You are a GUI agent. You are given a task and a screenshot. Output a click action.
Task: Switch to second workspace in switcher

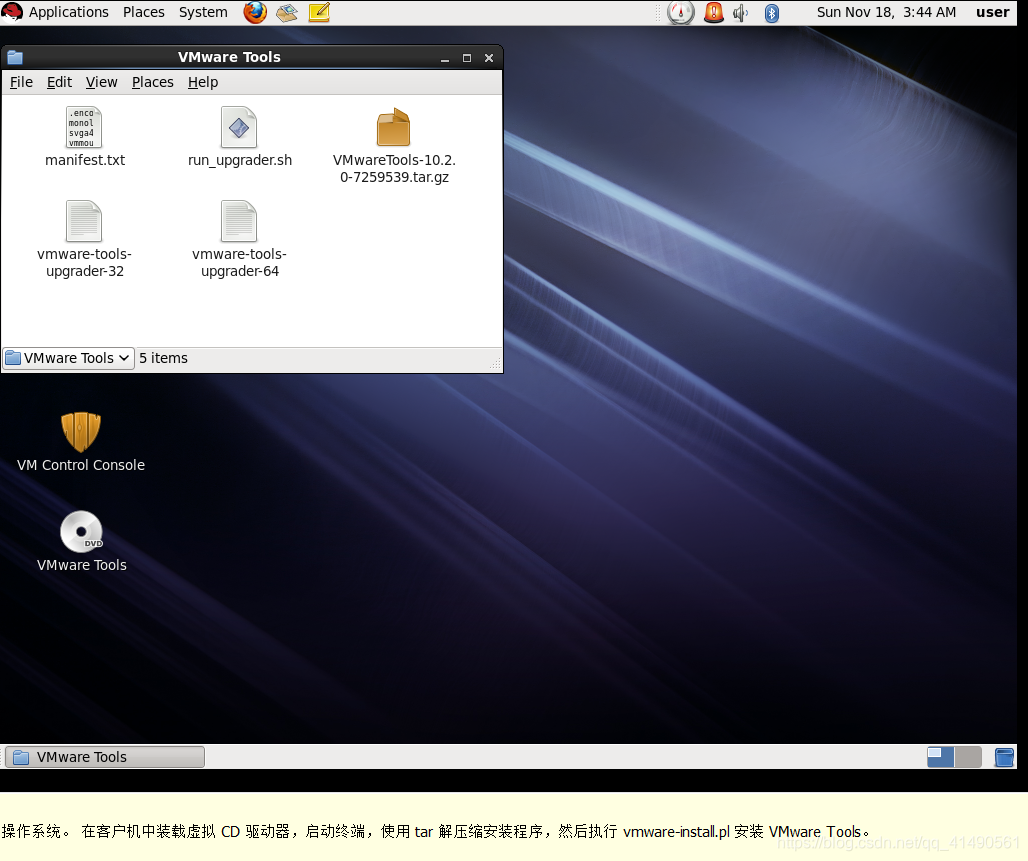968,757
